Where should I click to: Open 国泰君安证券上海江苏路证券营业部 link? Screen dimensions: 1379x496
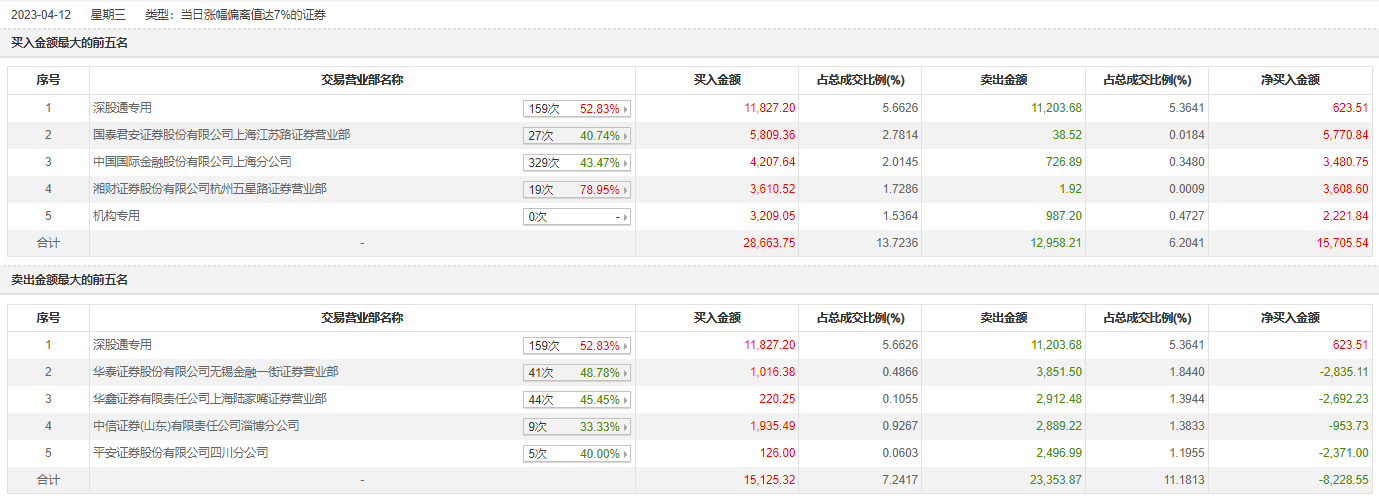[x=221, y=134]
